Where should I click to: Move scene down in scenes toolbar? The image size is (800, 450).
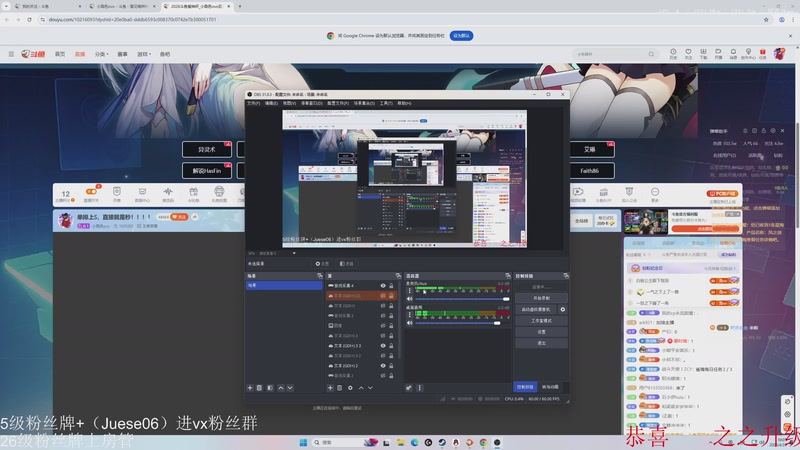(290, 388)
